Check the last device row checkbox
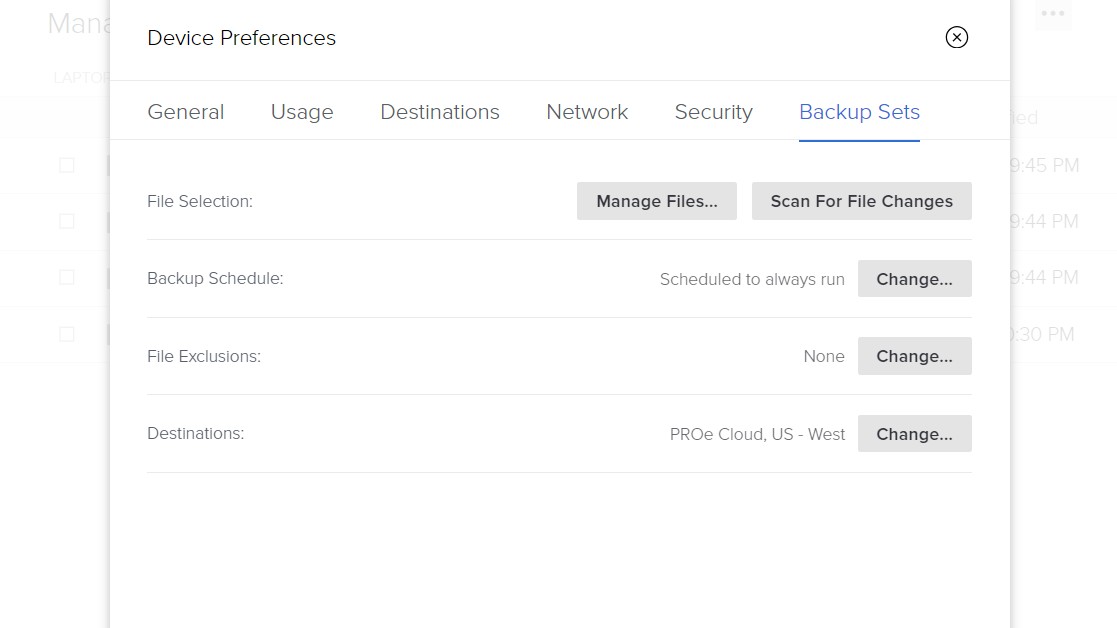This screenshot has height=628, width=1117. 66,334
